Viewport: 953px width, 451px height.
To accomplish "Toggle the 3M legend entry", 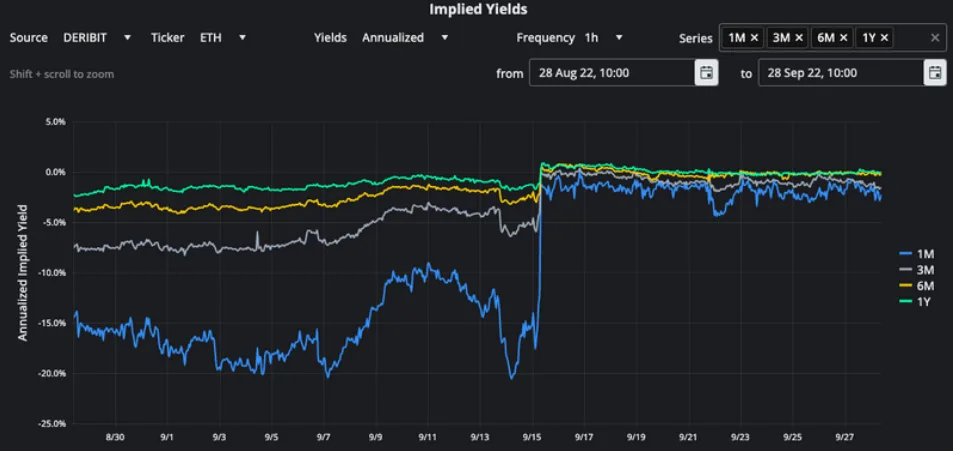I will [x=917, y=270].
